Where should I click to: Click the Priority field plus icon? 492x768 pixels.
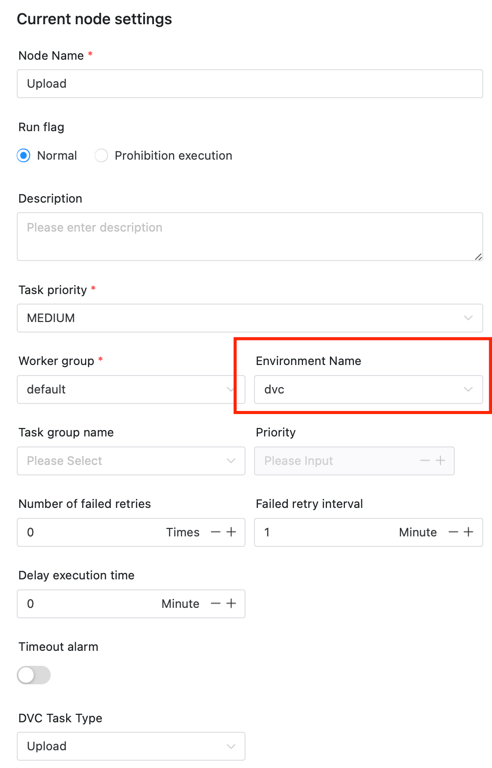(441, 460)
